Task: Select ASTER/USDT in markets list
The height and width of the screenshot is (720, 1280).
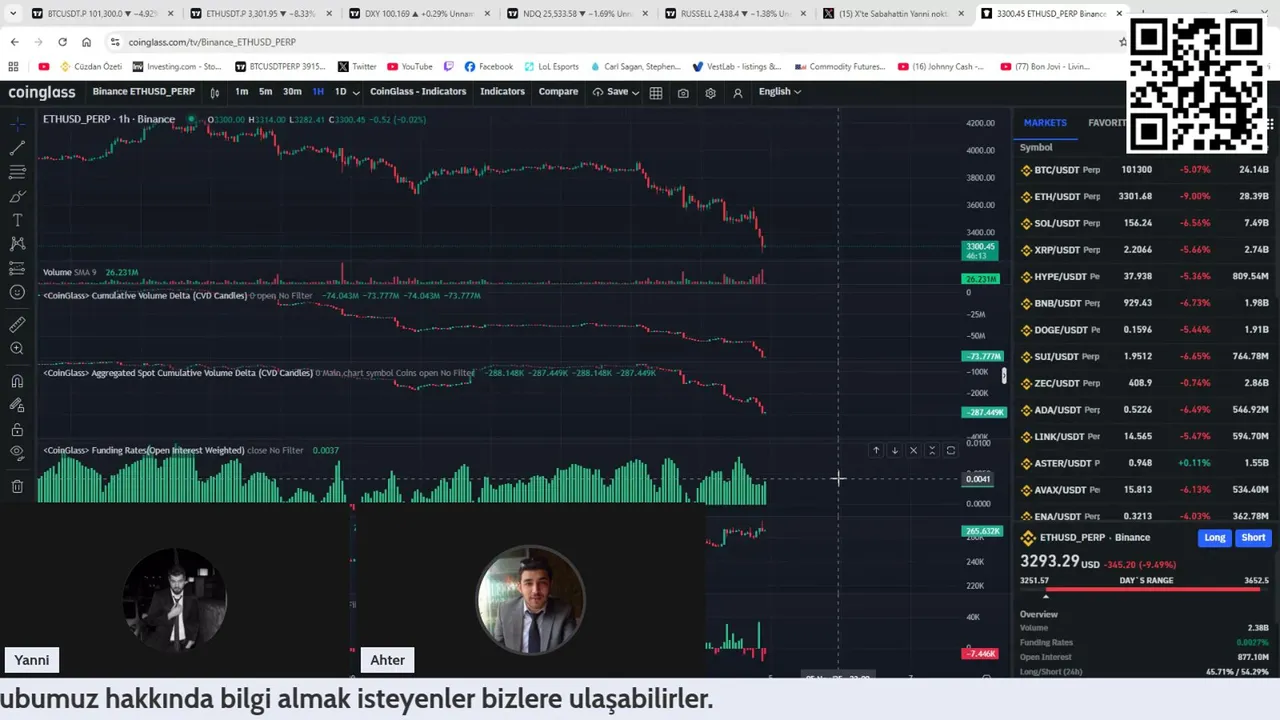Action: click(1144, 463)
